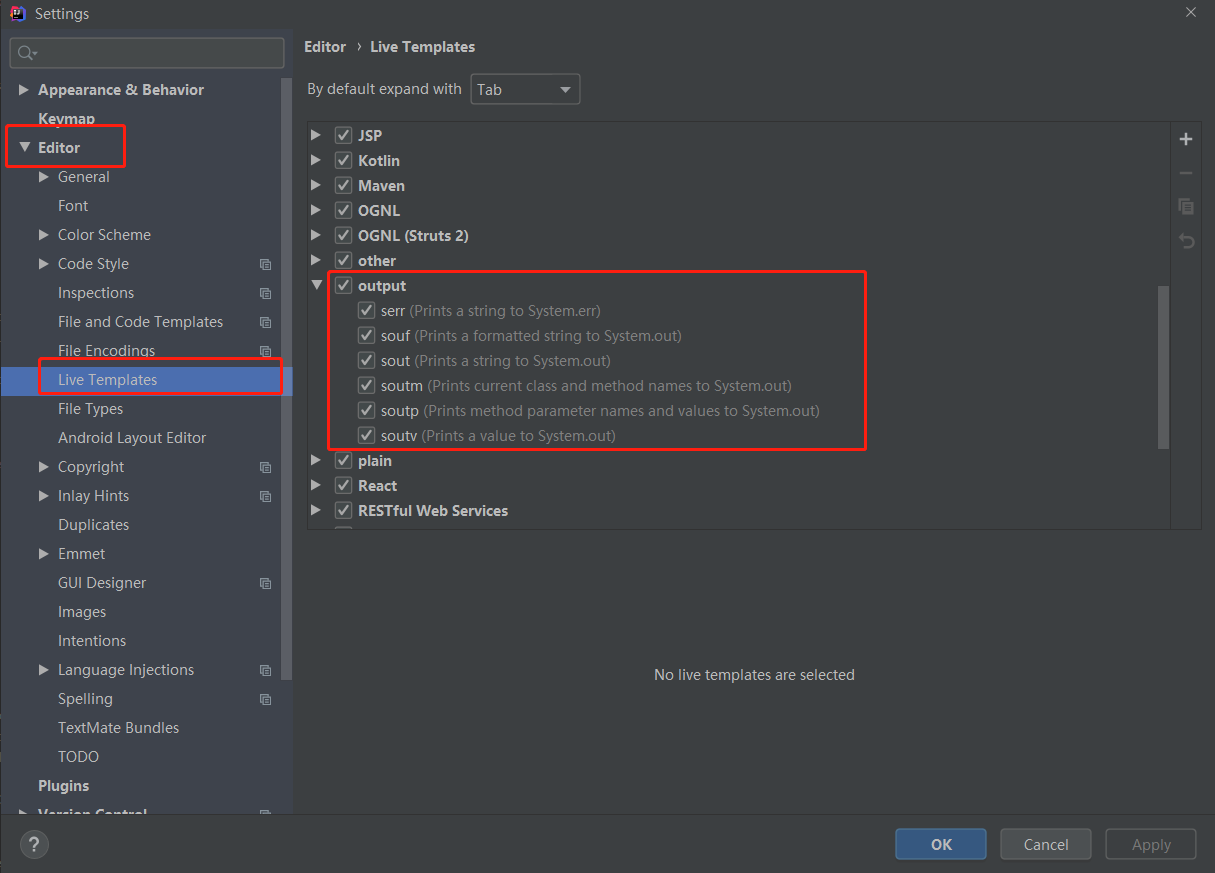The image size is (1215, 873).
Task: Click Editor in the breadcrumb header
Action: click(325, 46)
